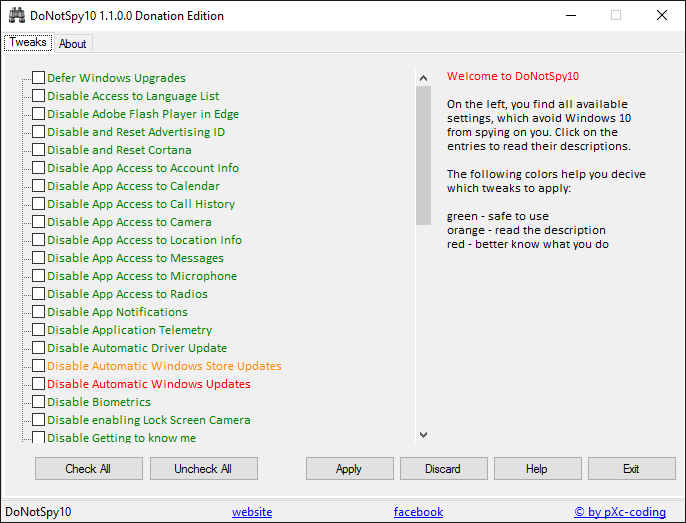Select Disable Automatic Windows Updates red text
686x523 pixels.
149,384
